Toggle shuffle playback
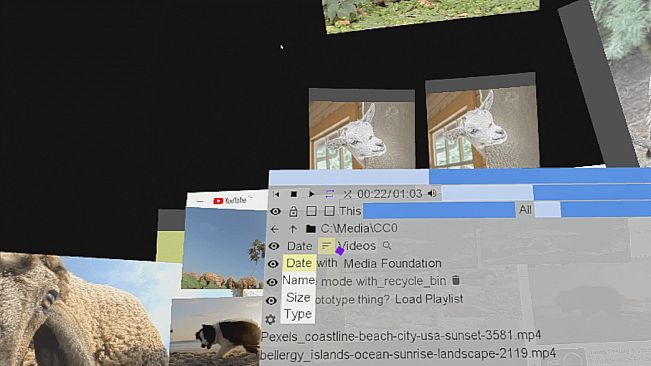This screenshot has height=366, width=651. pos(347,194)
